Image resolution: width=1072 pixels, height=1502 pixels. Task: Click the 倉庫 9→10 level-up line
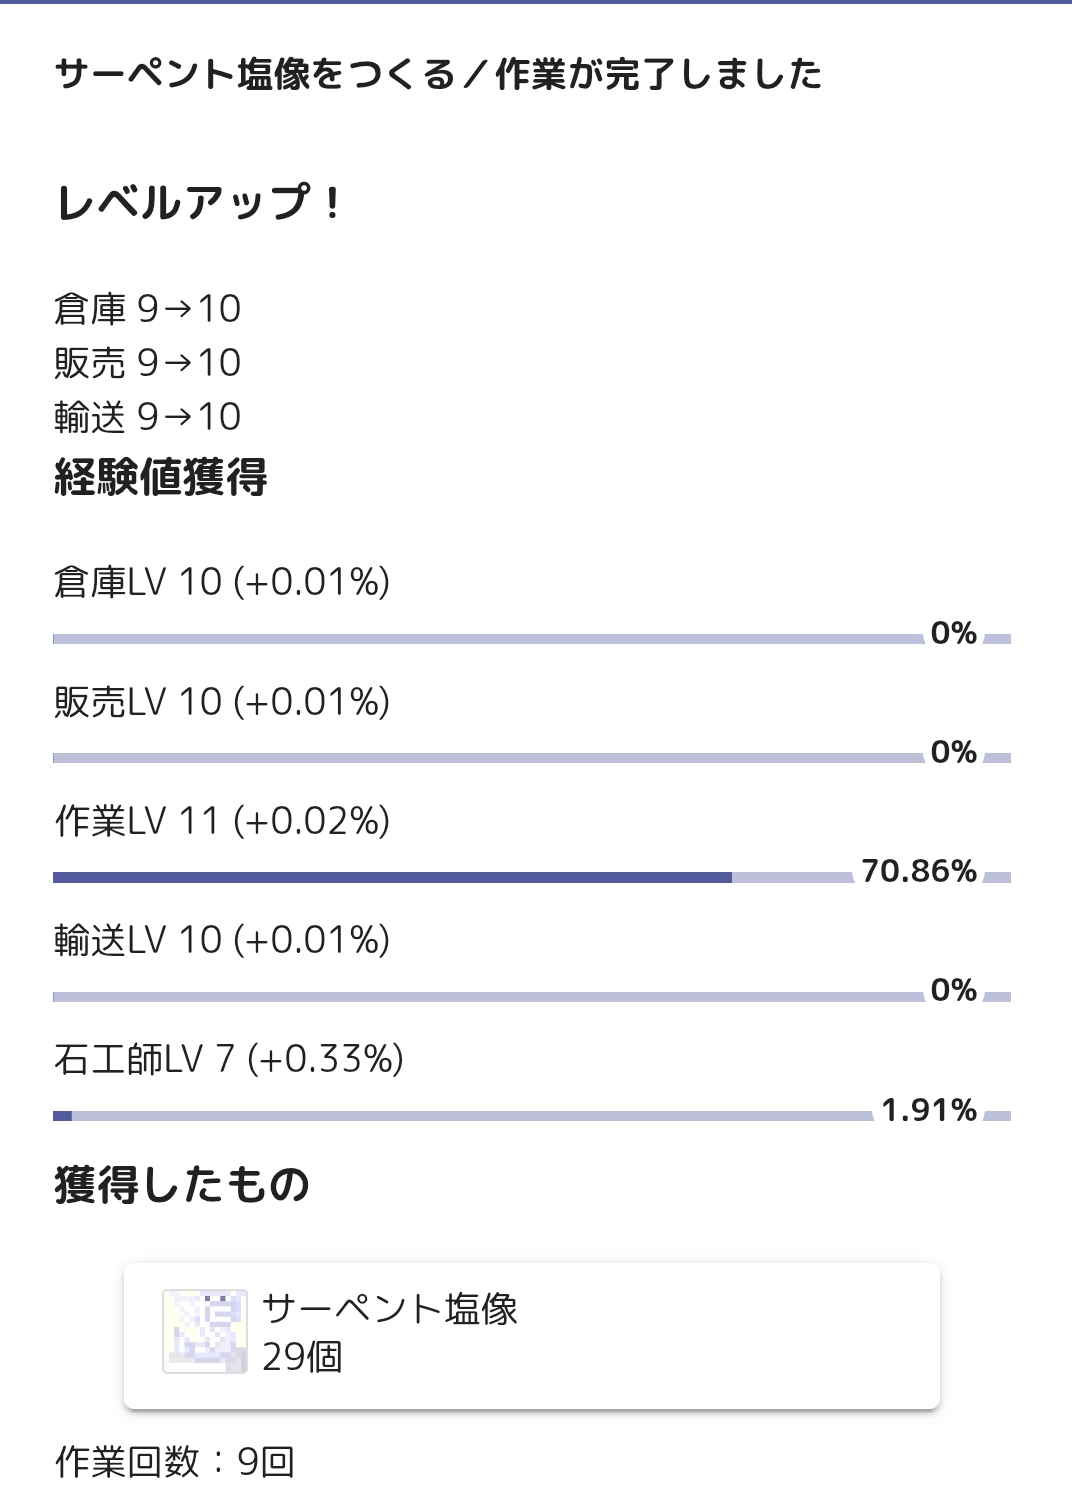tap(148, 309)
